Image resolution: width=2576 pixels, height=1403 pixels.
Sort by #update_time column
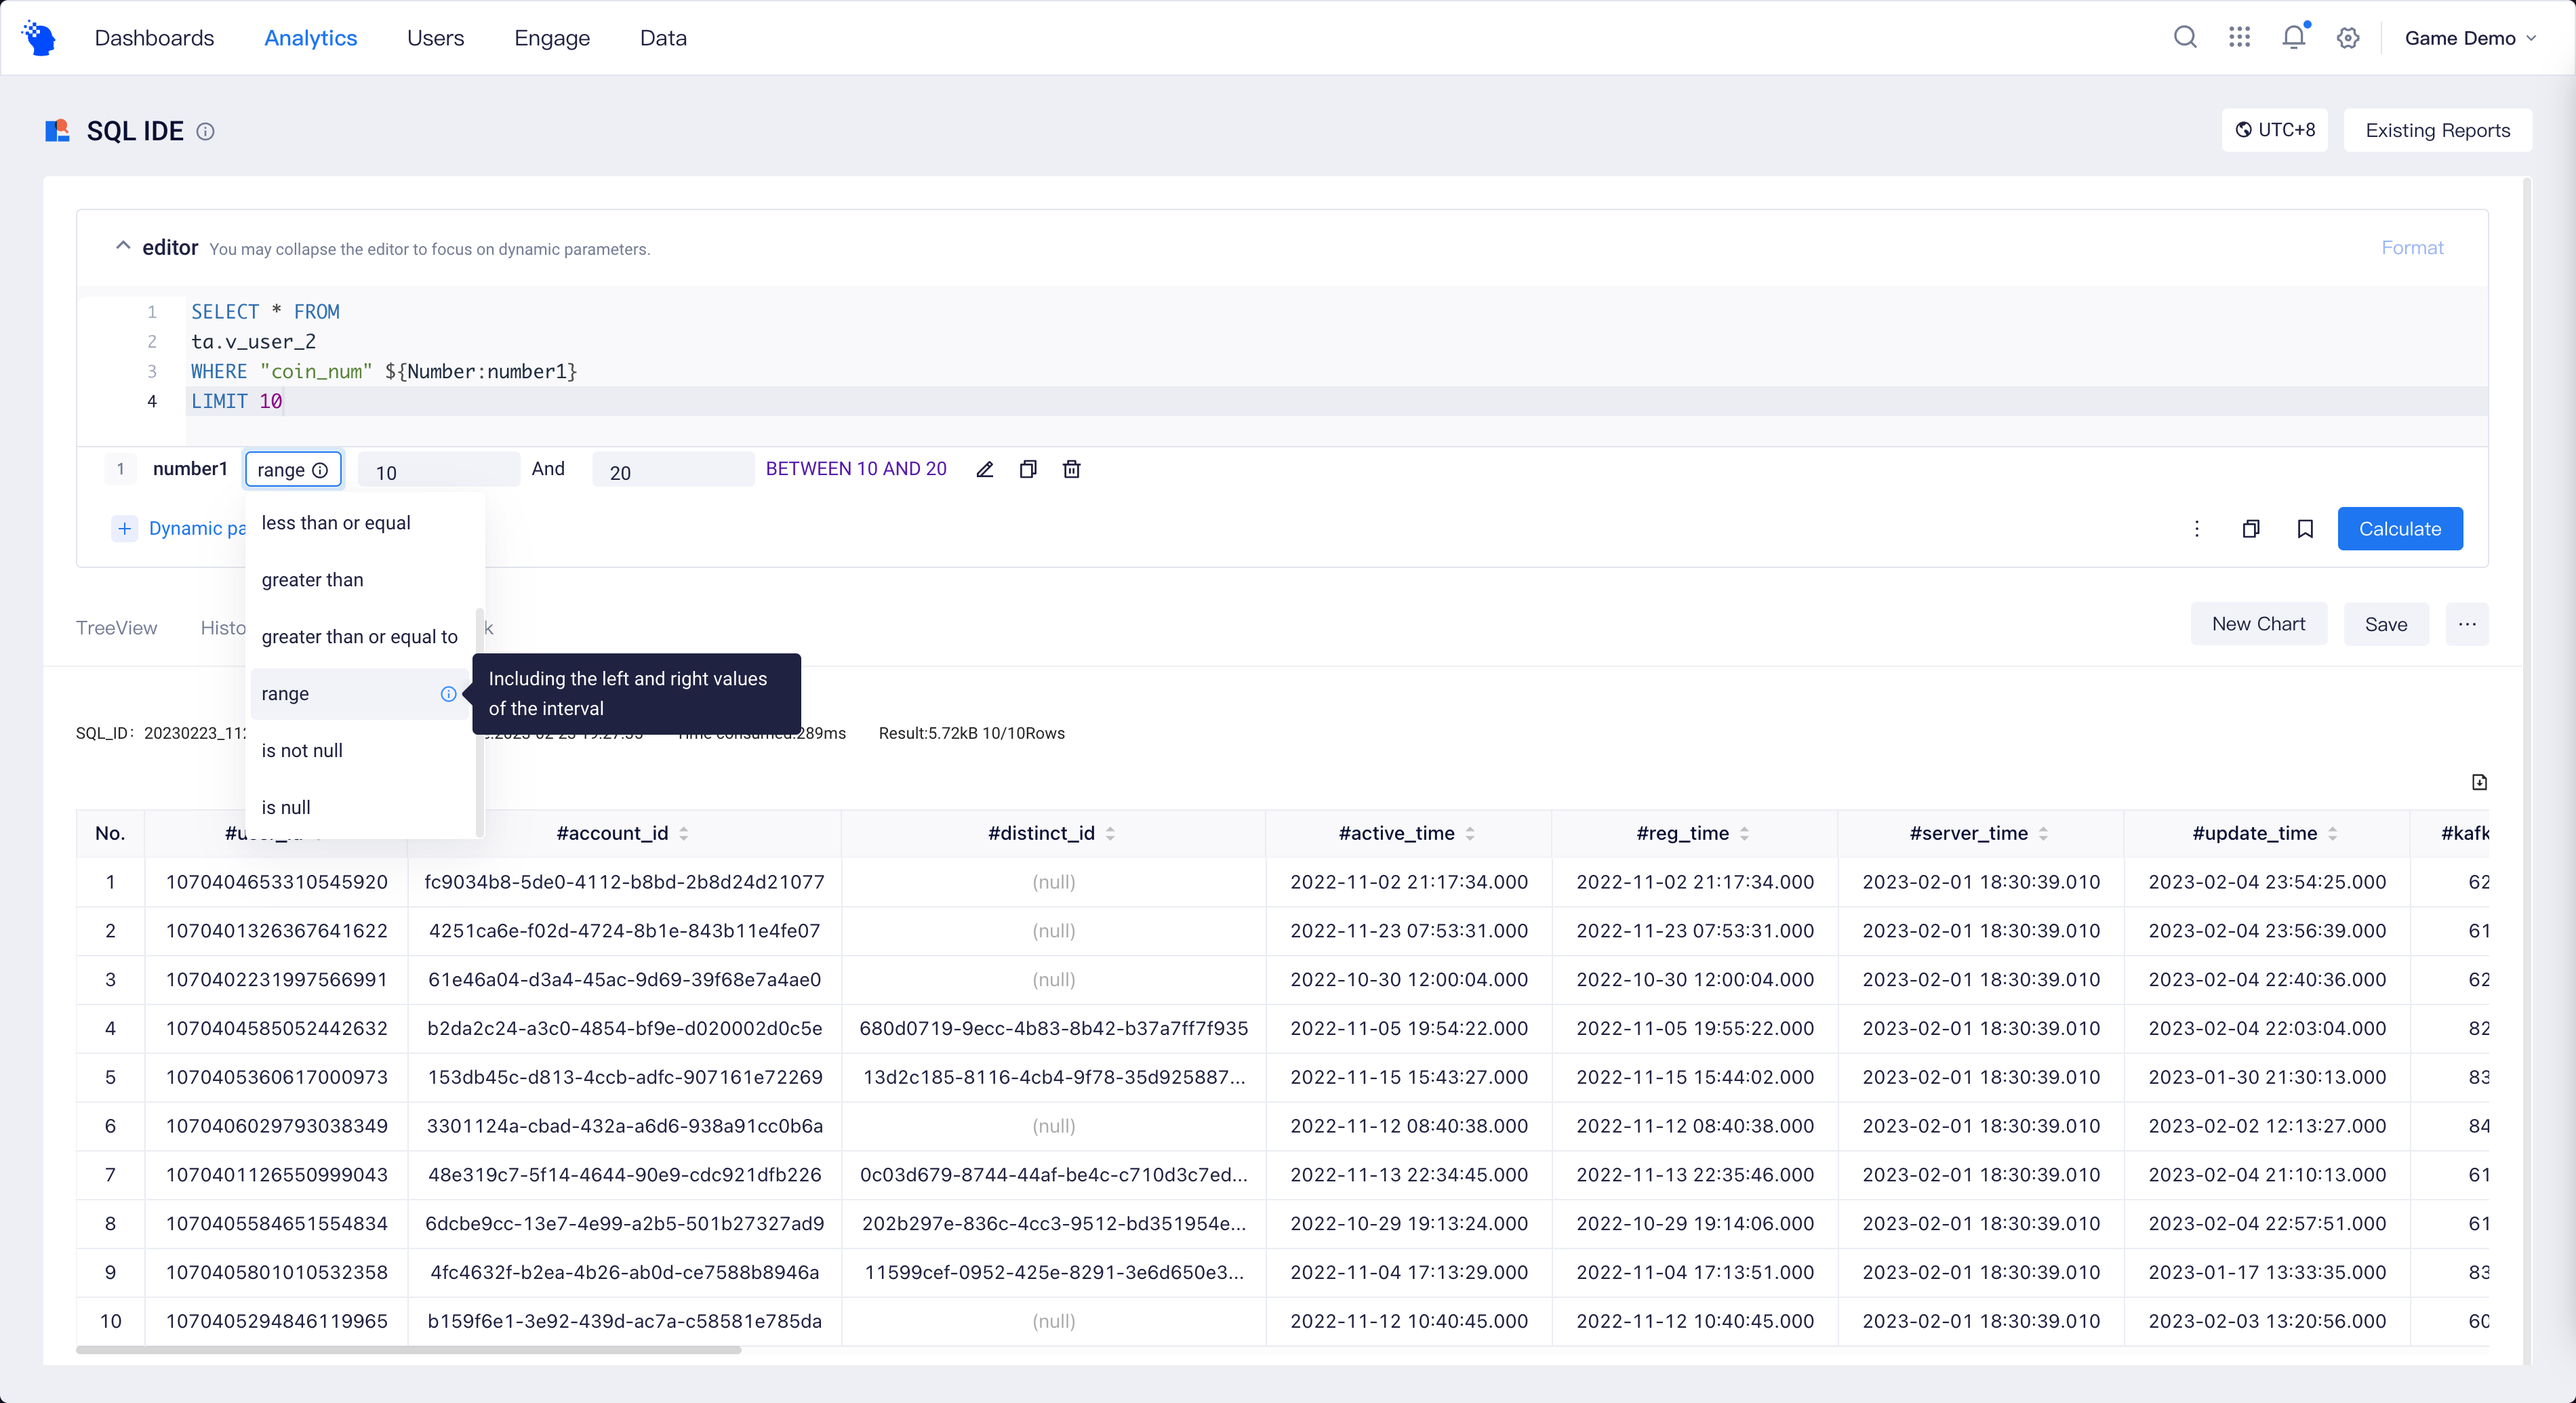pos(2332,833)
